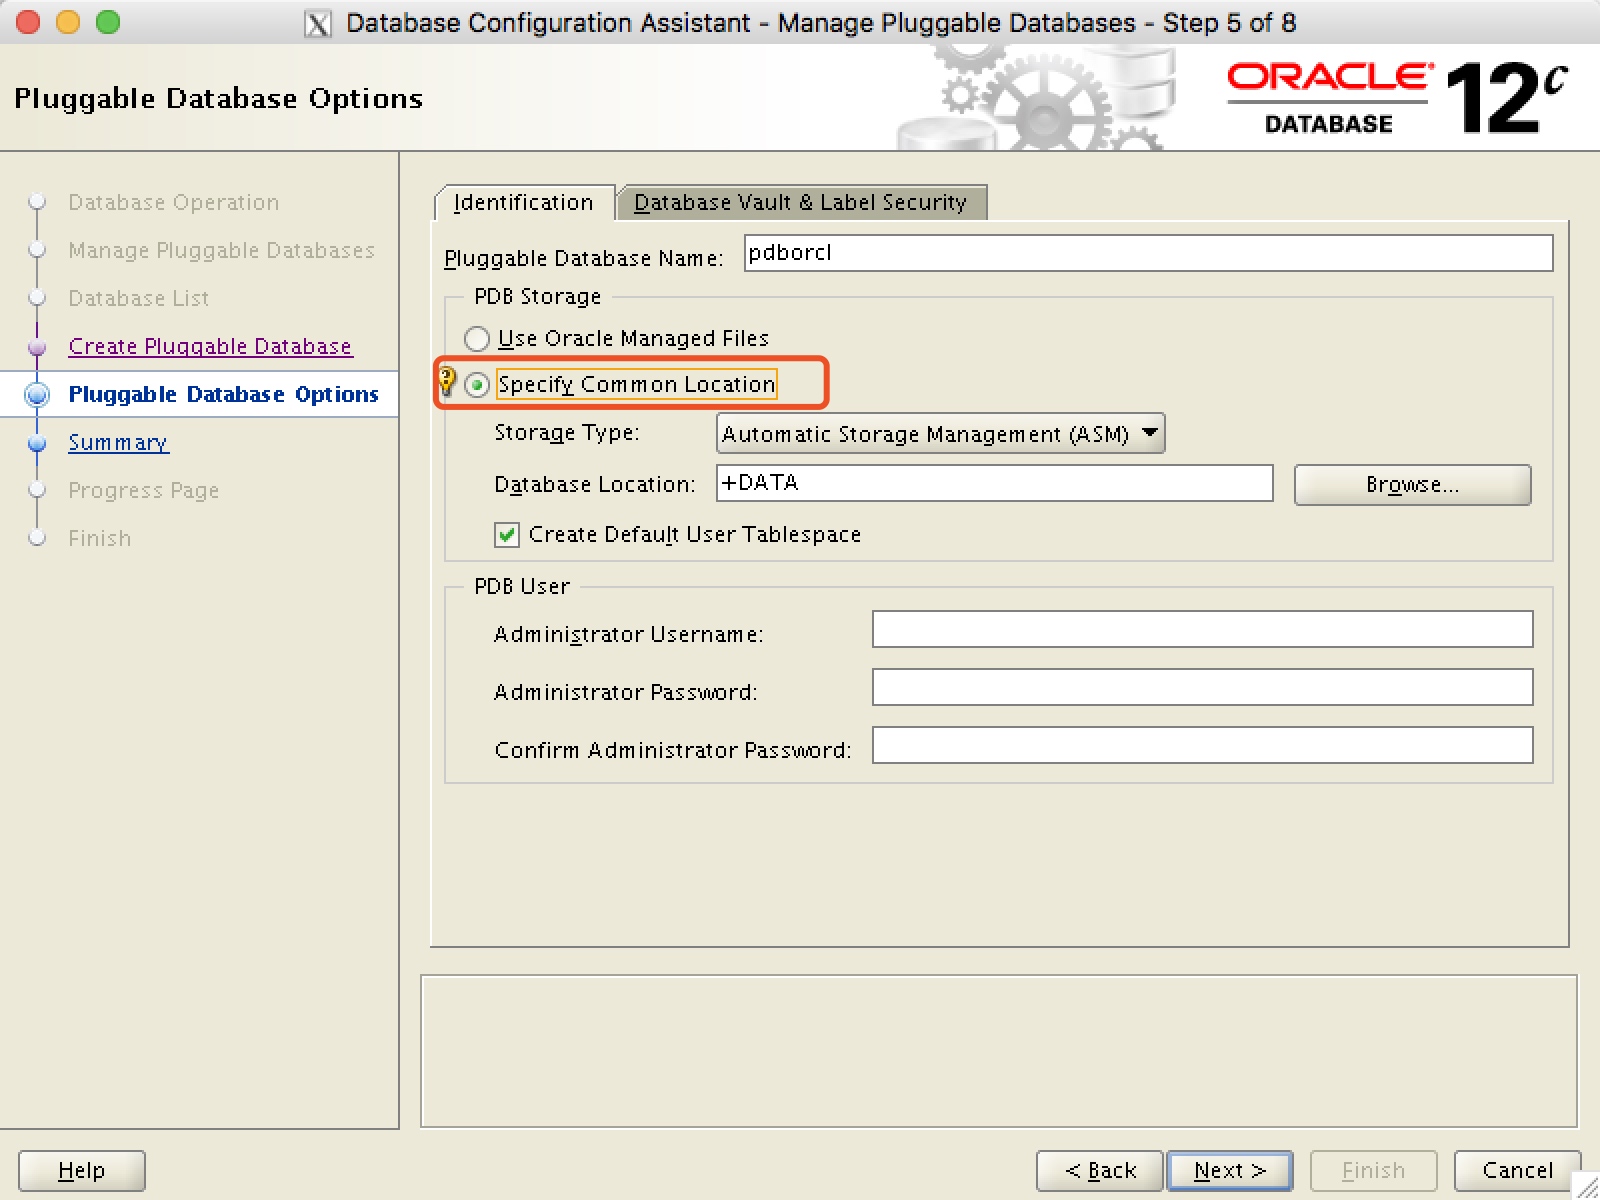This screenshot has height=1200, width=1600.
Task: Open the Summary step in the sidebar
Action: (x=117, y=442)
